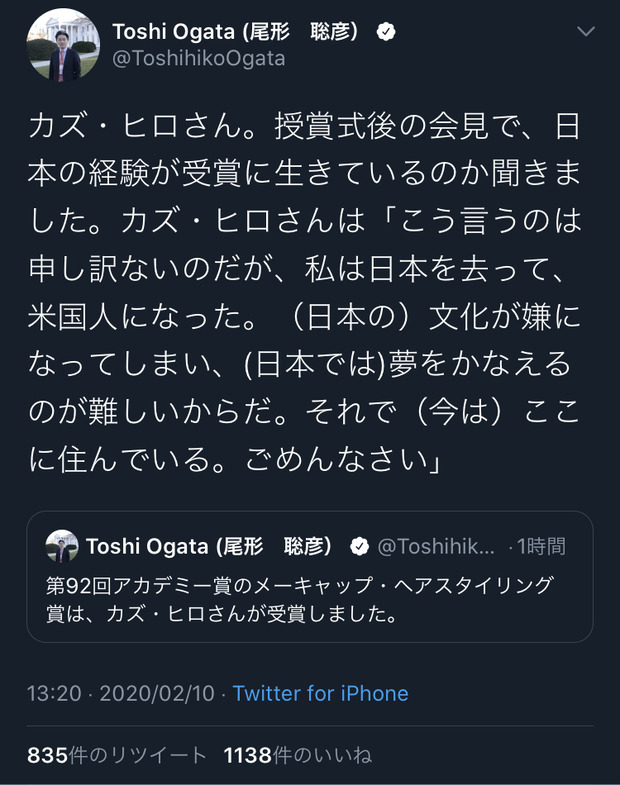Open the tweet options chevron menu
The height and width of the screenshot is (785, 620).
[585, 32]
